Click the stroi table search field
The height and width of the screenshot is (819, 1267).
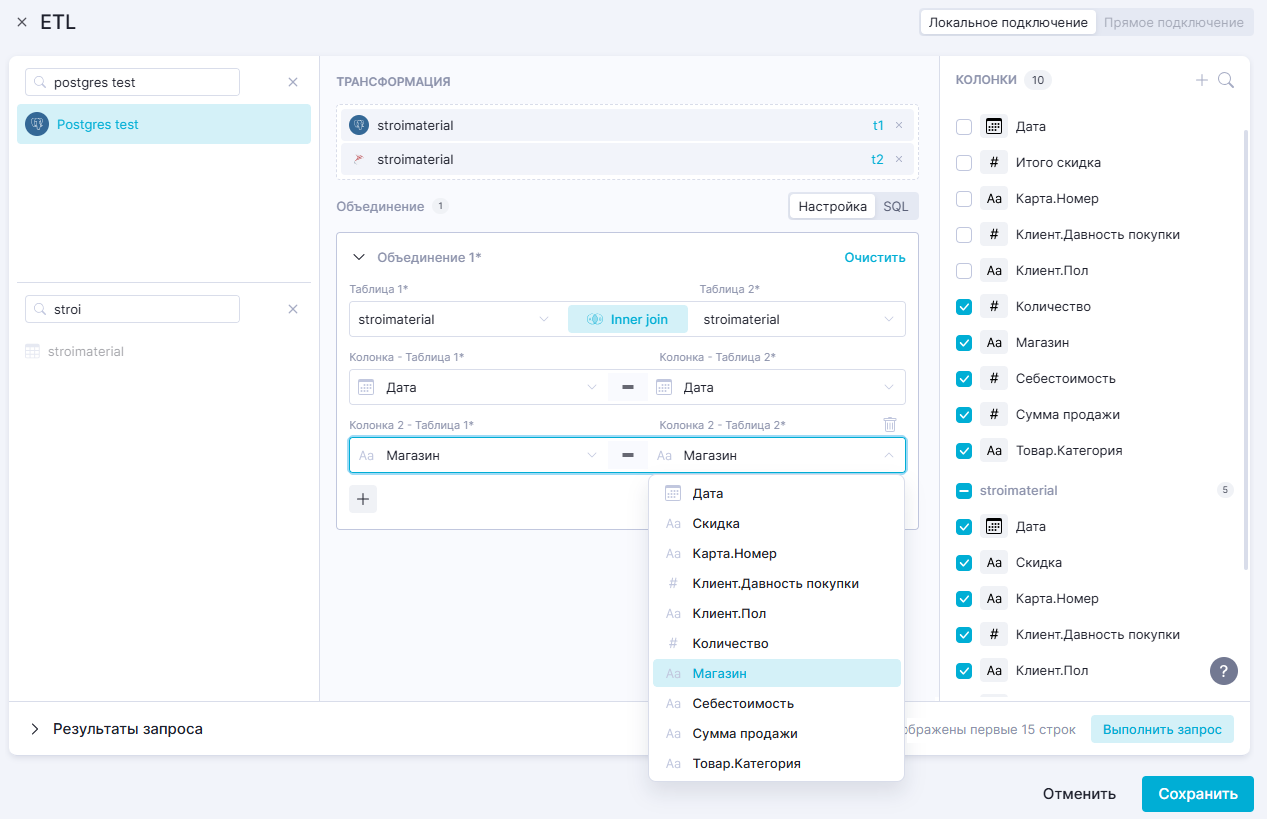pos(132,310)
